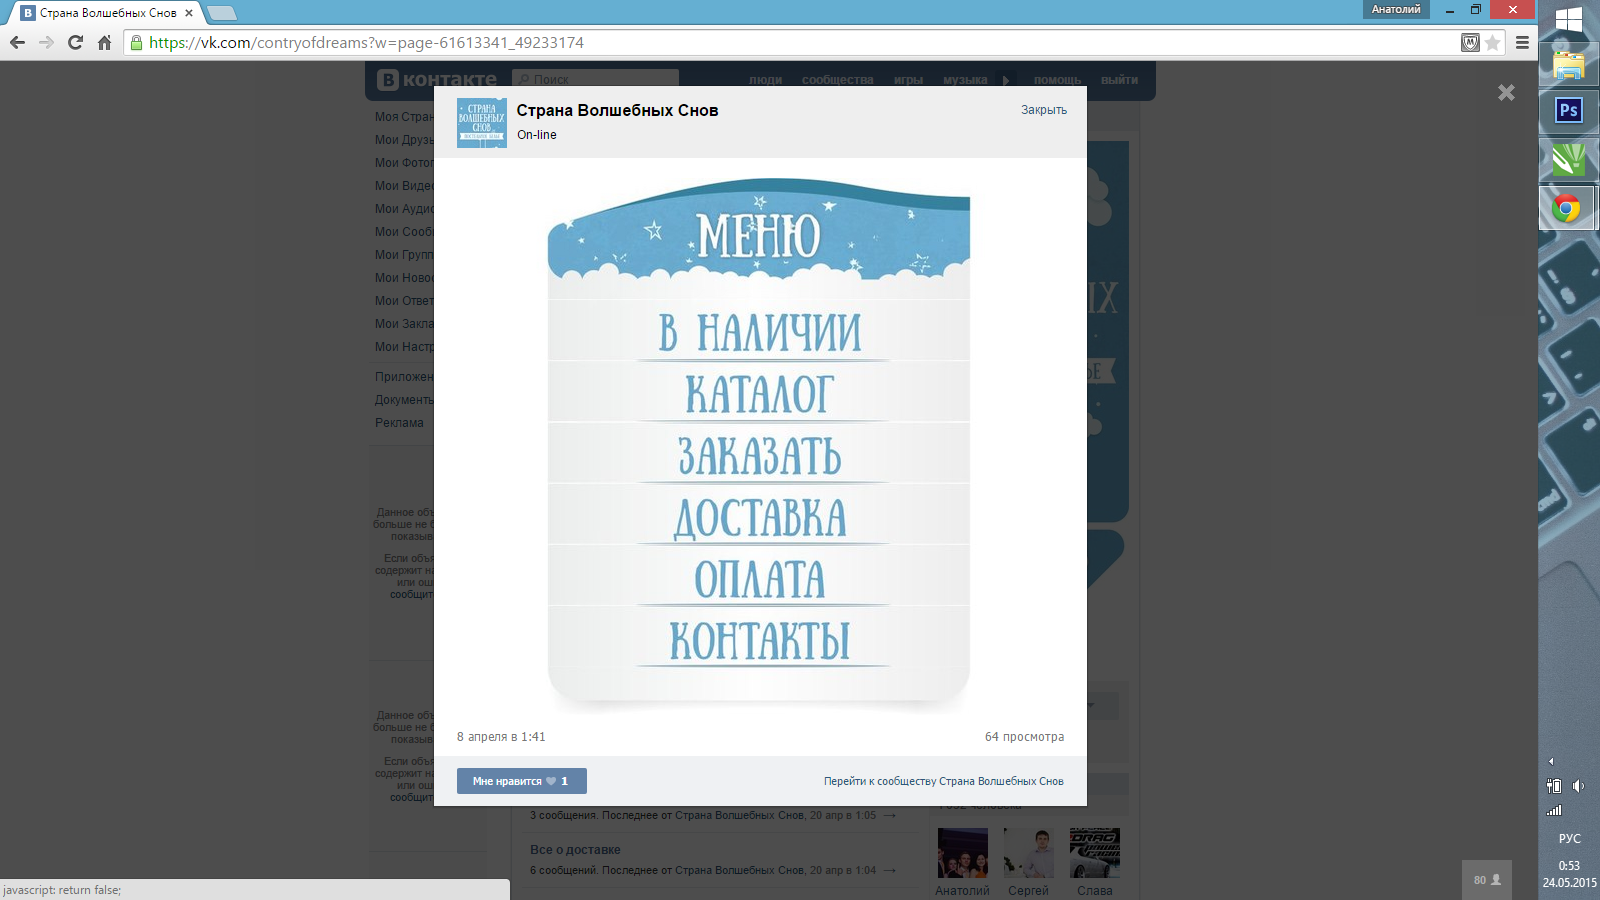Open Перейти к сообществу Страна Волшебных Снов
1600x900 pixels.
click(x=943, y=781)
